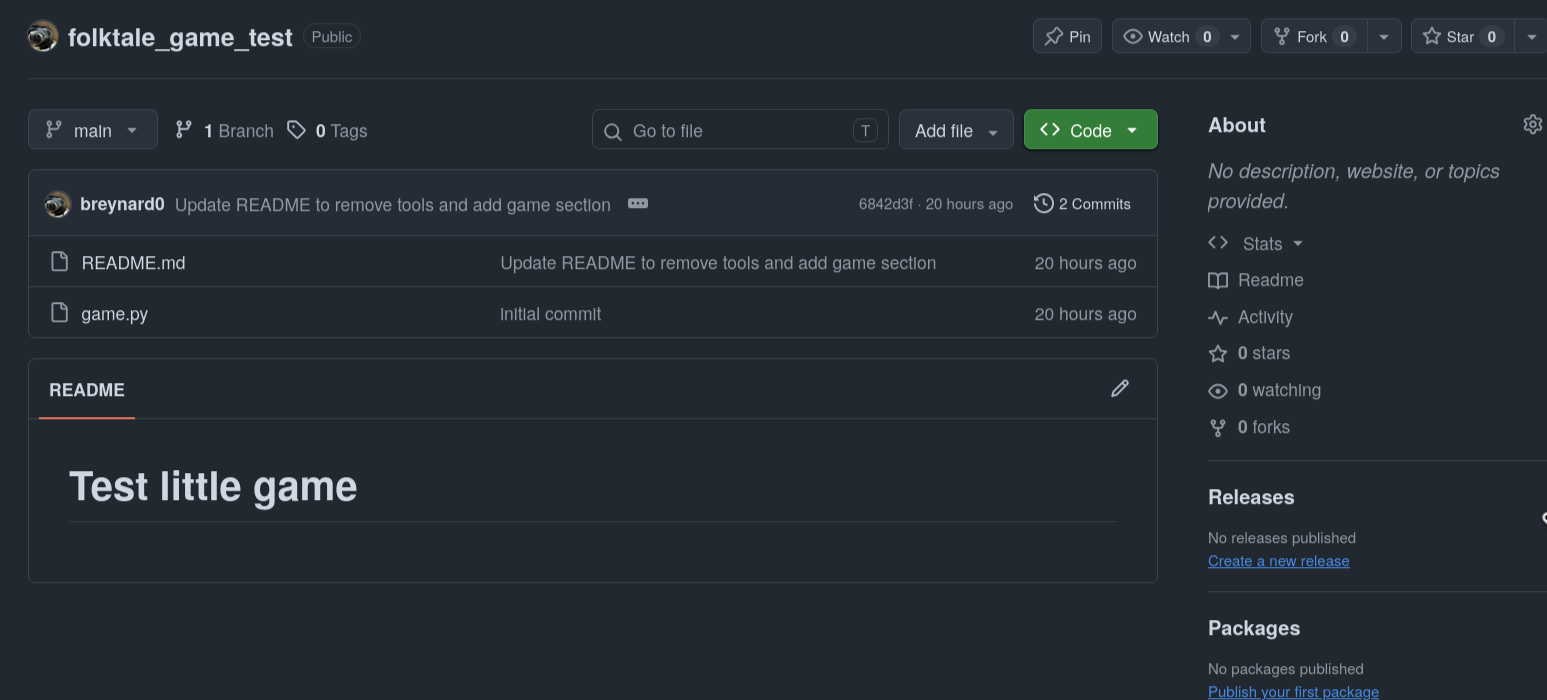Click the file icon beside README.md
The height and width of the screenshot is (700, 1547).
[x=60, y=262]
